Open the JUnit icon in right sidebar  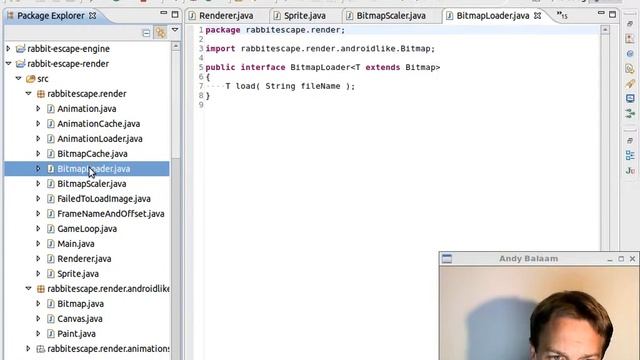coord(630,170)
